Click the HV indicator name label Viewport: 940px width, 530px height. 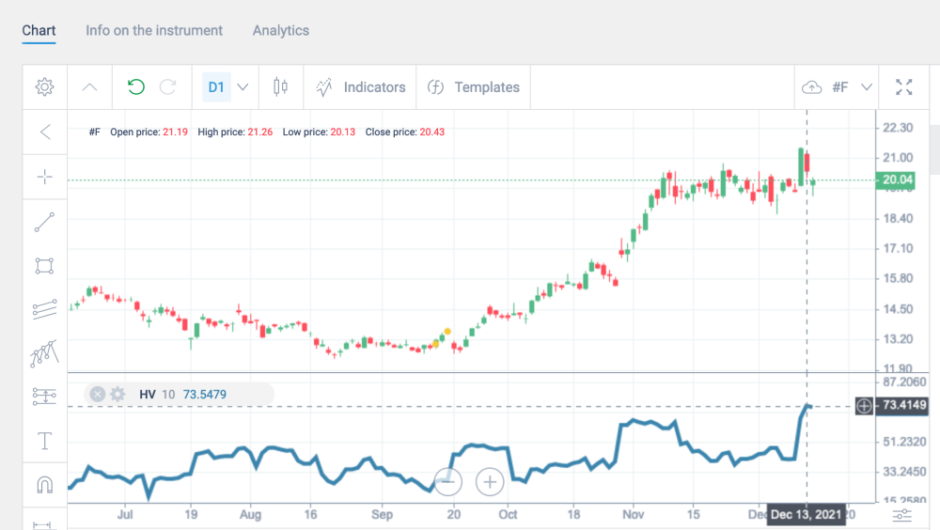pos(147,395)
